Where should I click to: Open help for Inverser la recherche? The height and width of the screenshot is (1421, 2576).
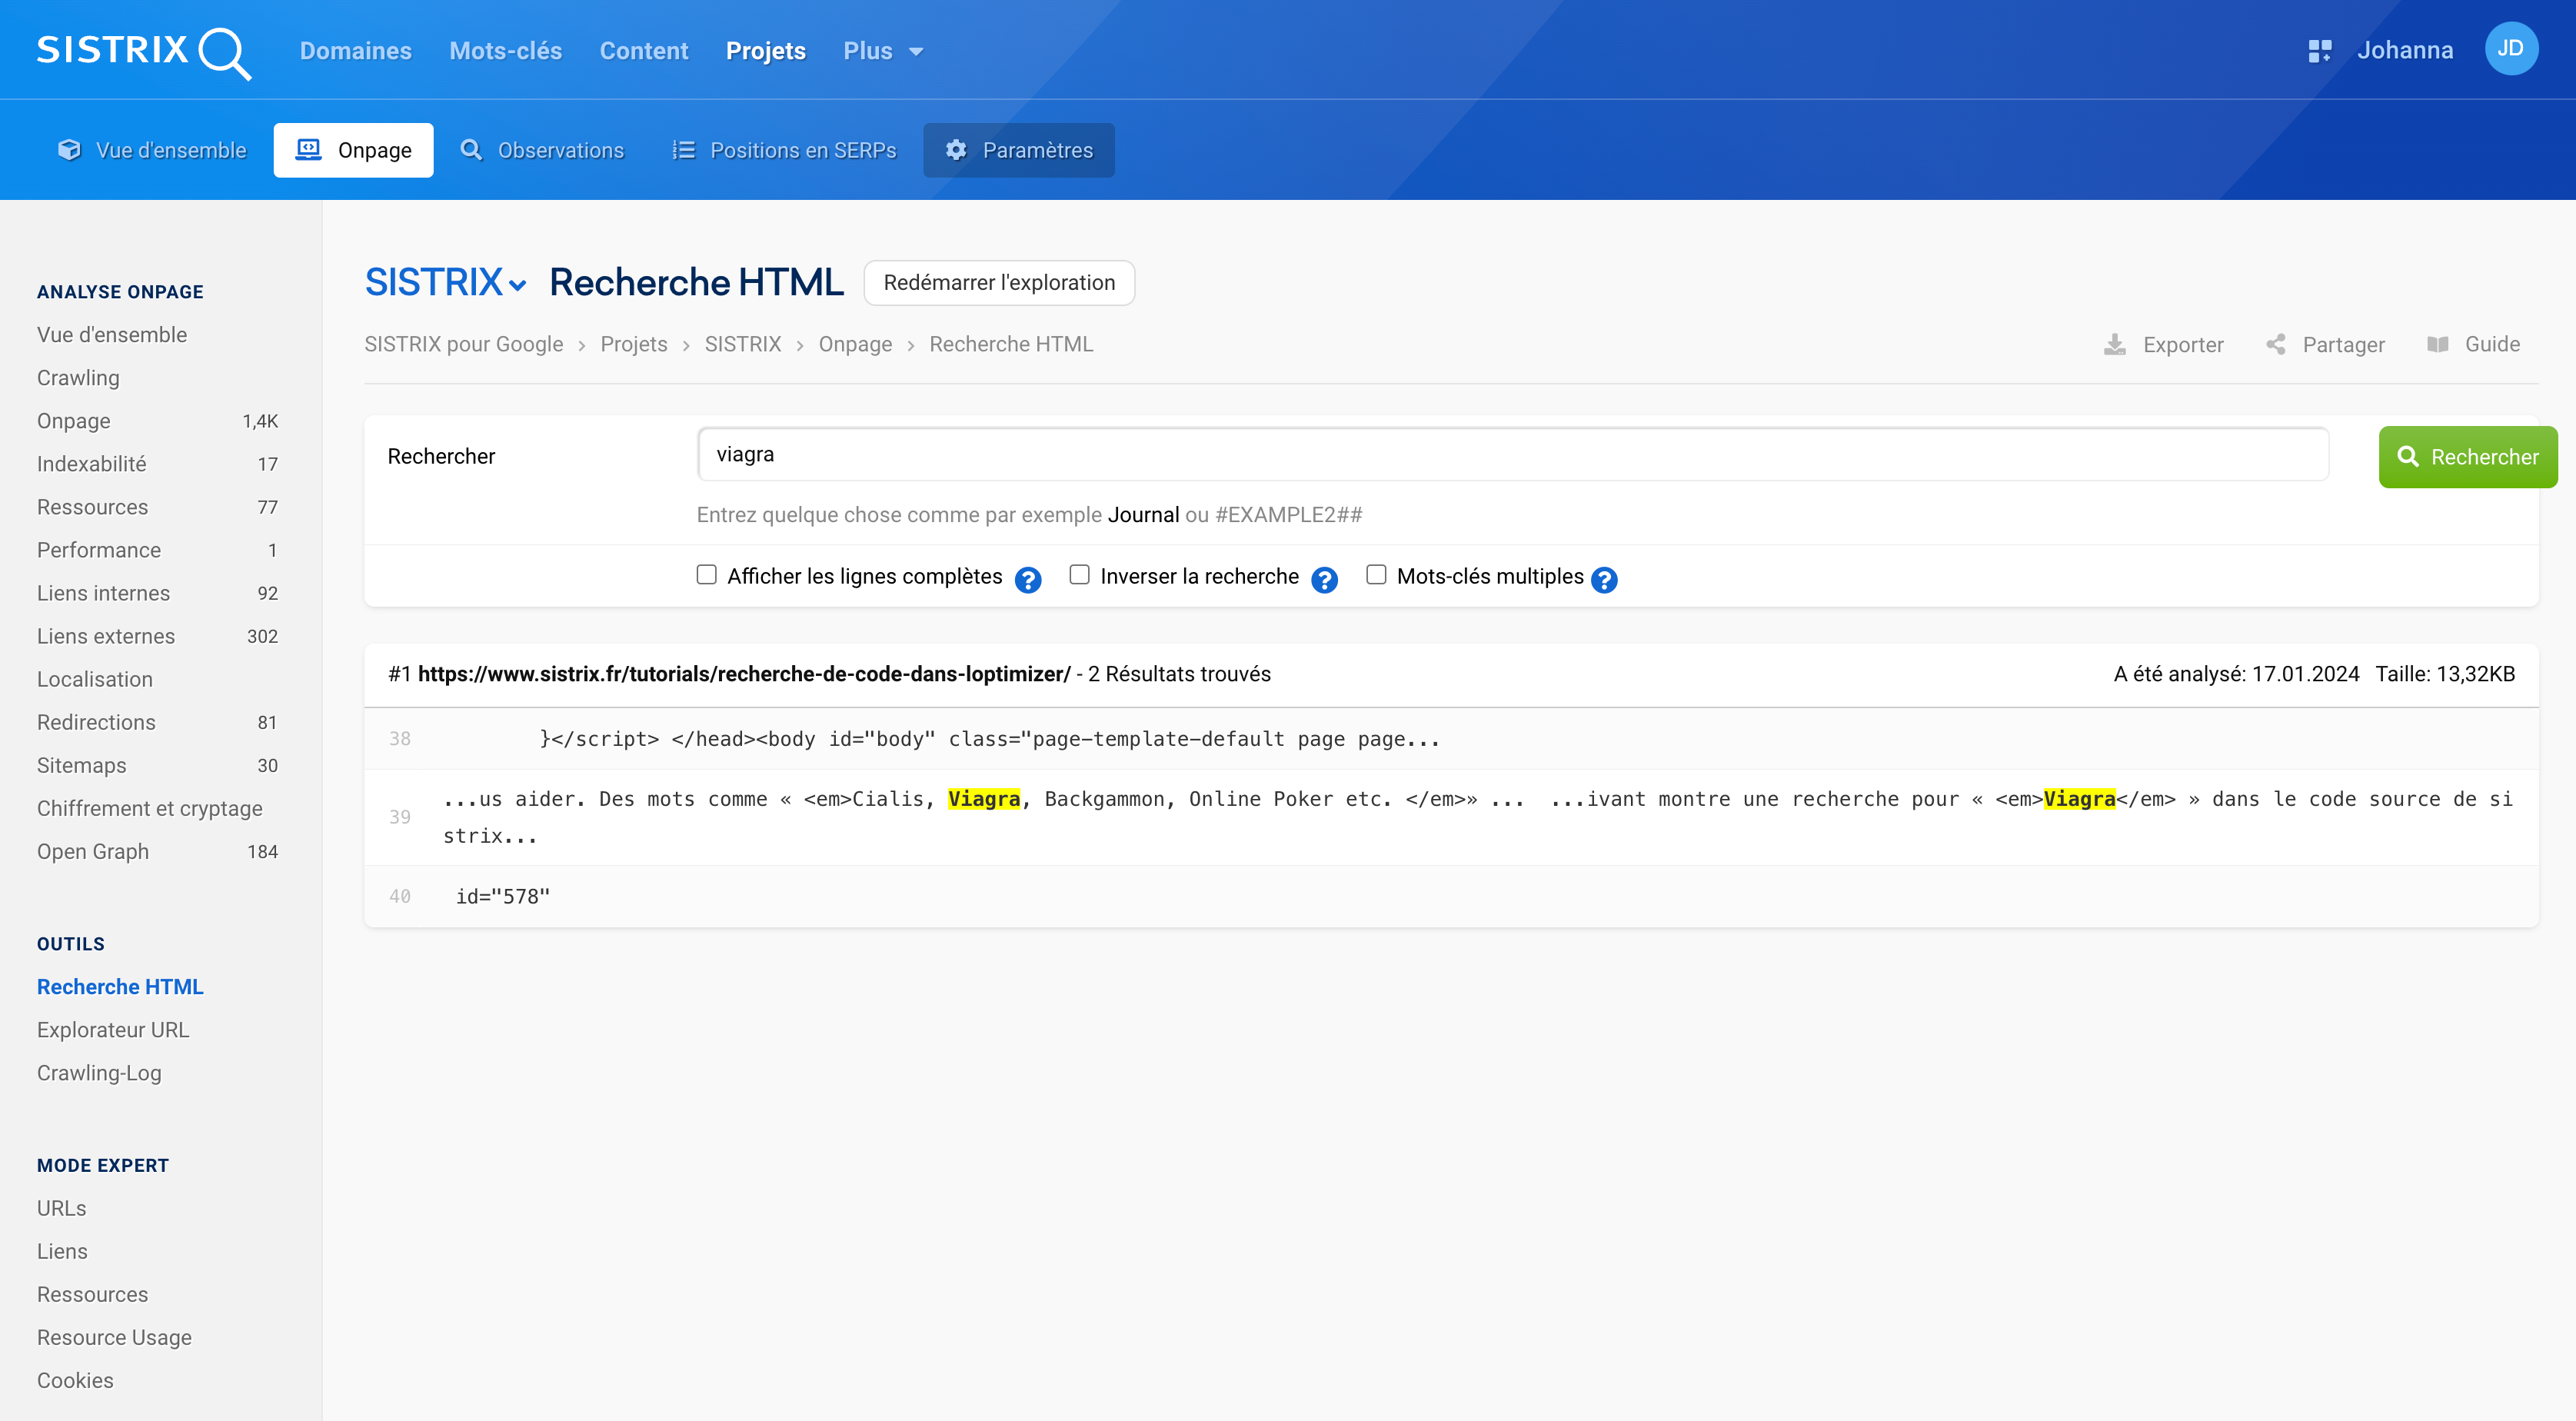tap(1325, 580)
